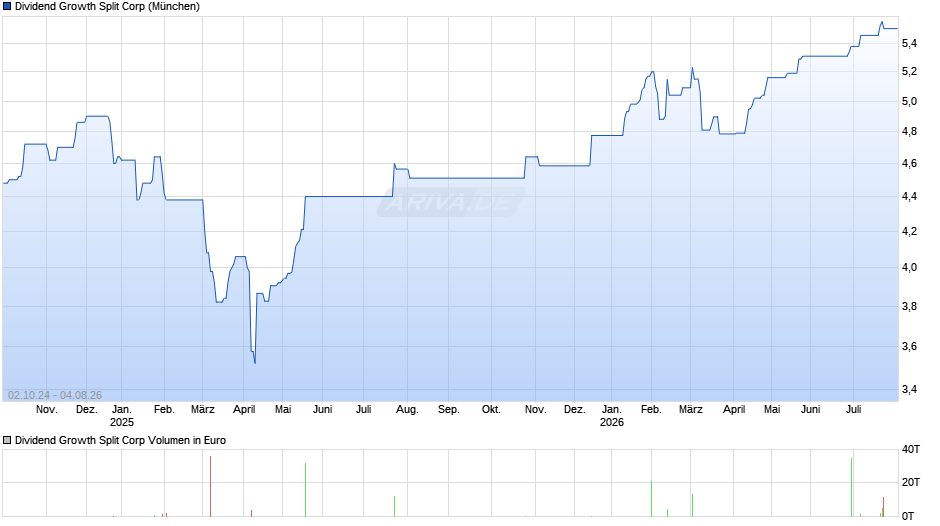940x526 pixels.
Task: Click the 'Aug.' month label on axis
Action: pyautogui.click(x=407, y=410)
